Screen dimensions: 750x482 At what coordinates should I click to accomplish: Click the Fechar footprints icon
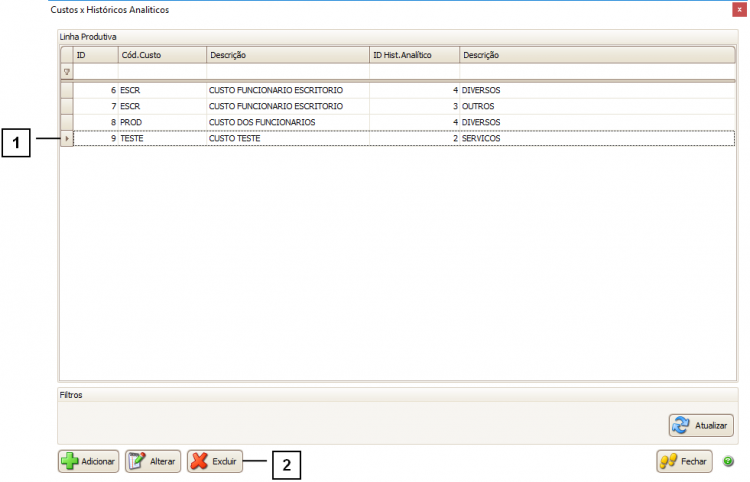tap(669, 462)
